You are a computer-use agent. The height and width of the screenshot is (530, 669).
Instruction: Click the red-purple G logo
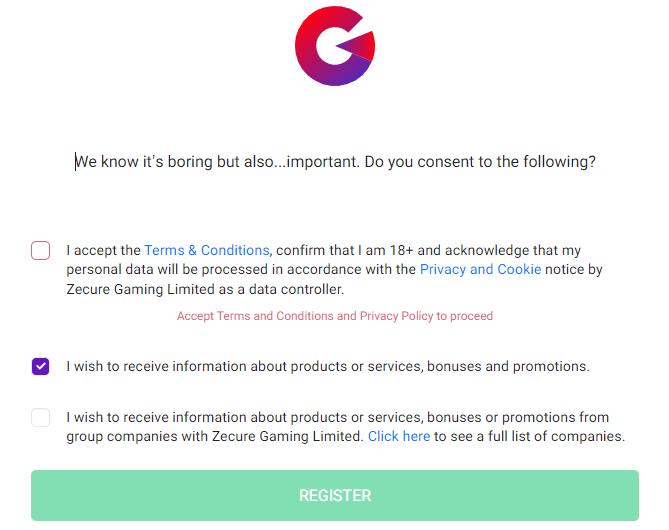pyautogui.click(x=335, y=46)
